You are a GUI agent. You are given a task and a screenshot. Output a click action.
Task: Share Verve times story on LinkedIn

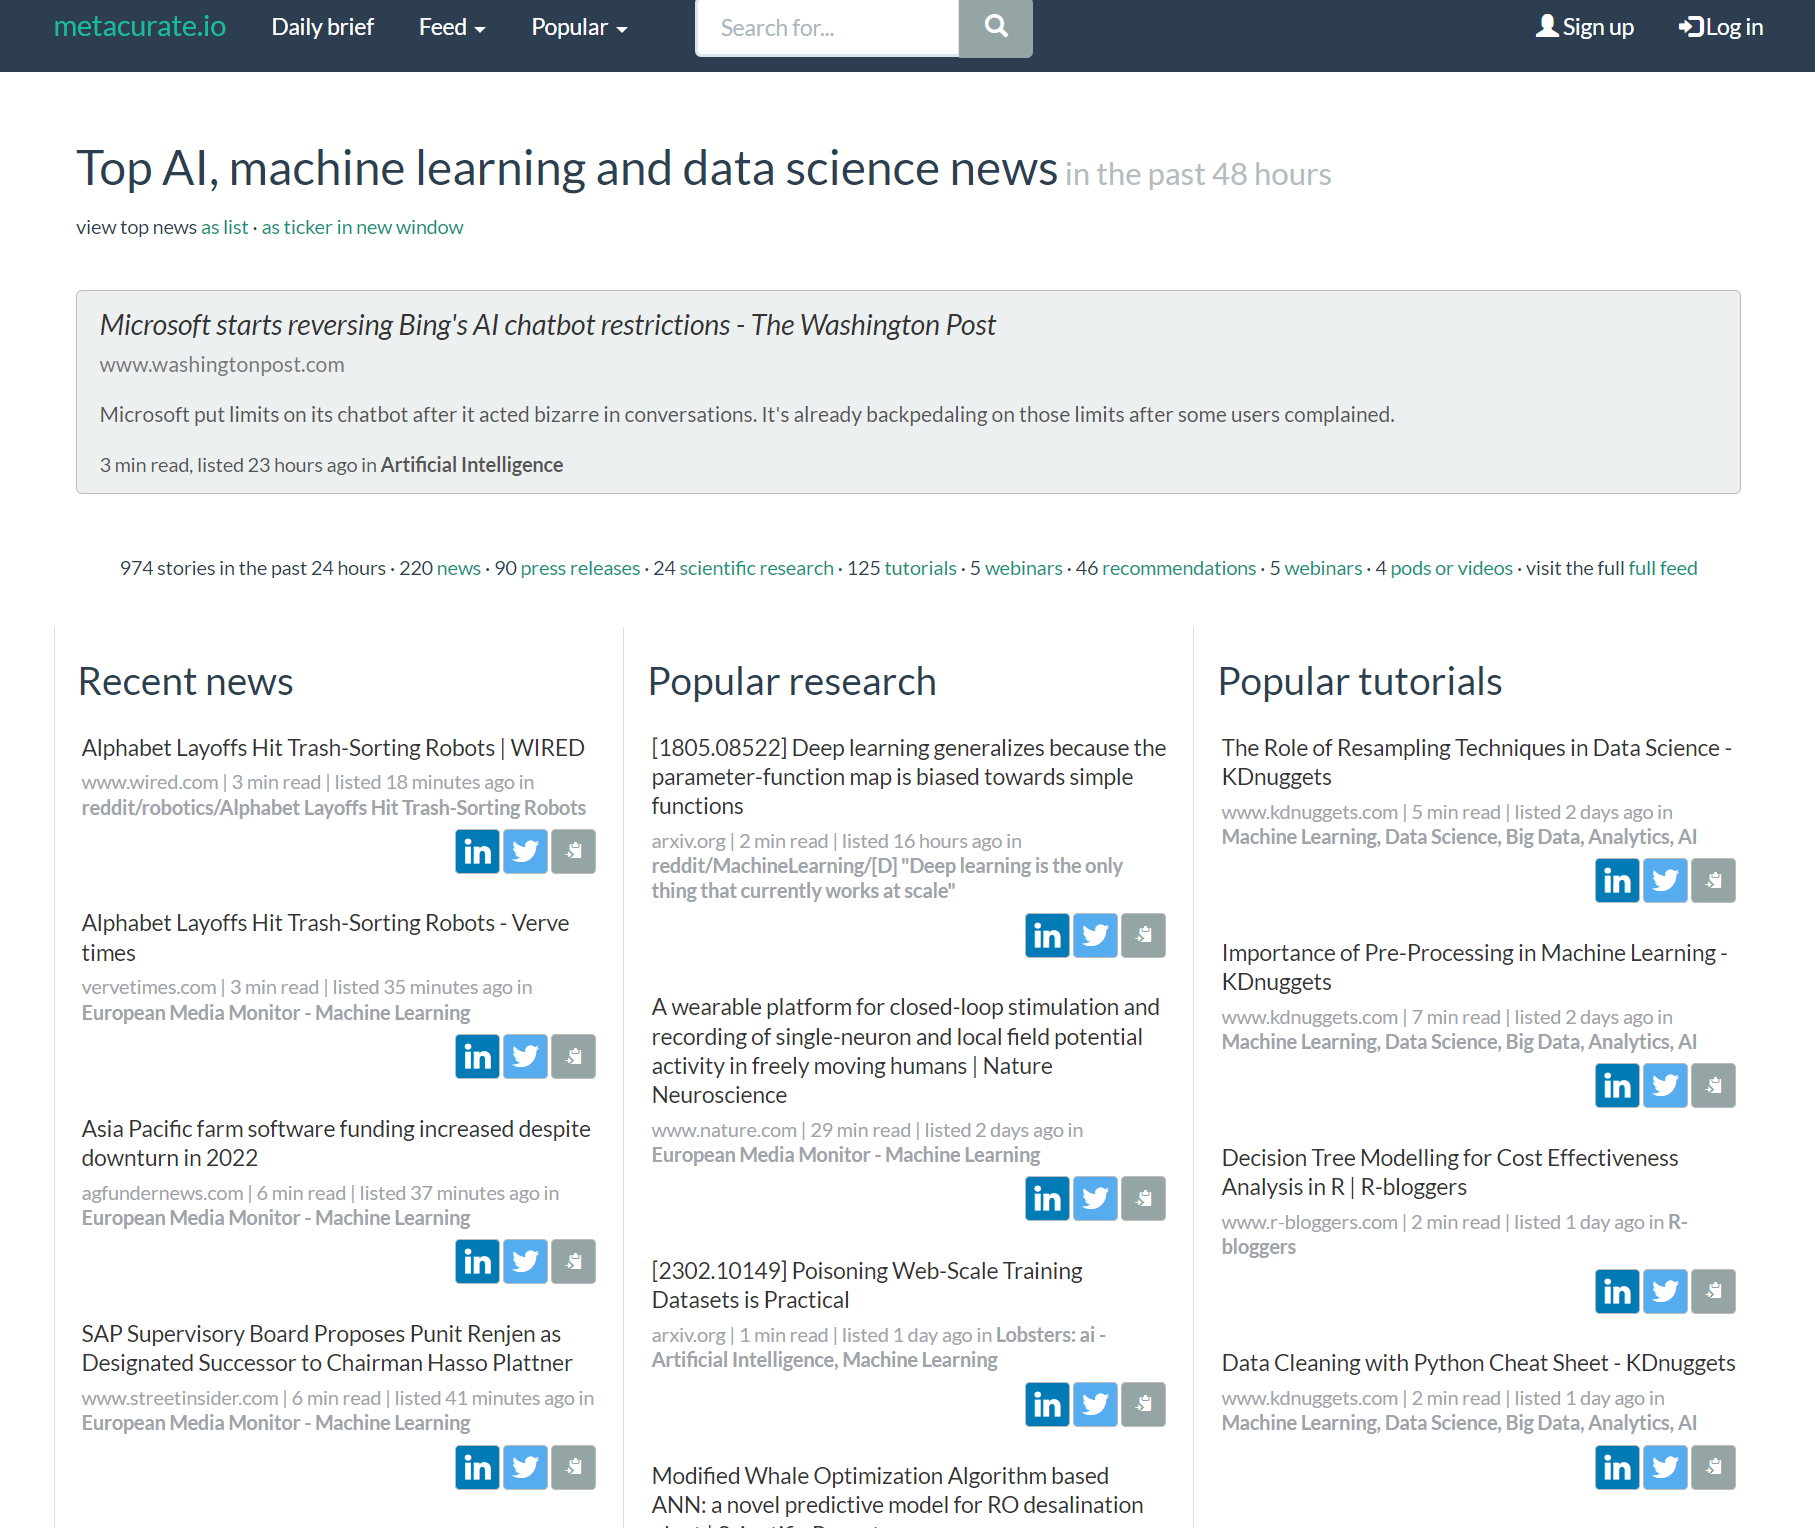point(477,1056)
